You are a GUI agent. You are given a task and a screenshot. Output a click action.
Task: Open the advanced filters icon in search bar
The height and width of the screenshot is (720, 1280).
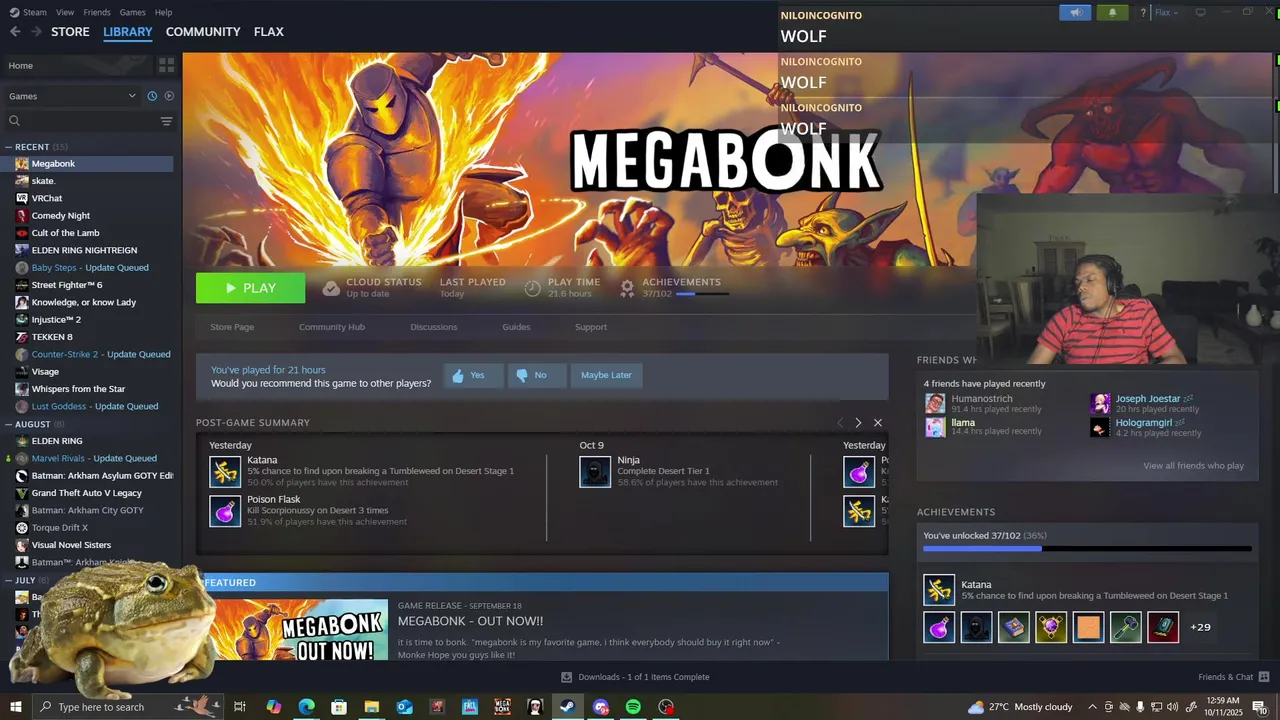(166, 121)
